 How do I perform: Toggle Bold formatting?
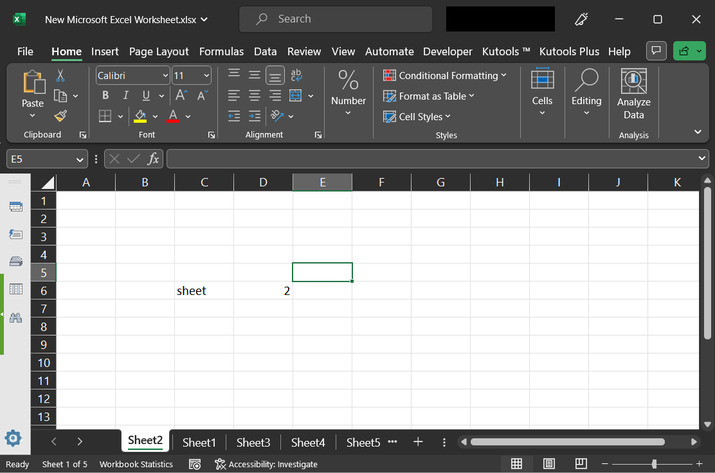[x=105, y=96]
